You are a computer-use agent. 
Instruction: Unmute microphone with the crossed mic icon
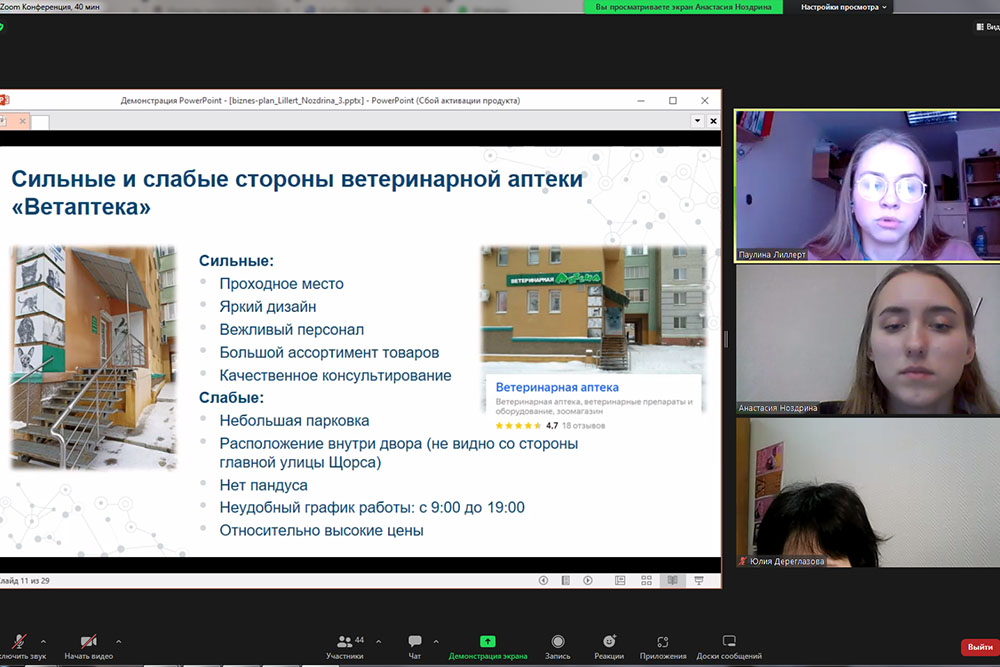[17, 642]
